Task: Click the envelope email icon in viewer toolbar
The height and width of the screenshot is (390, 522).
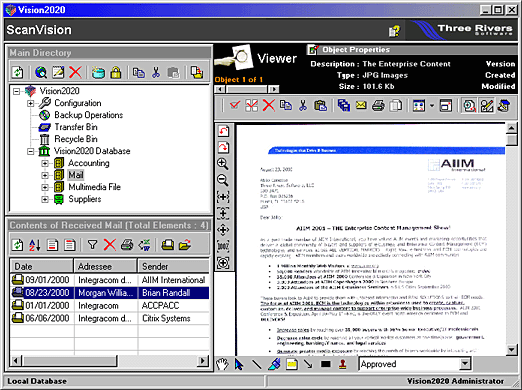Action: pos(361,106)
